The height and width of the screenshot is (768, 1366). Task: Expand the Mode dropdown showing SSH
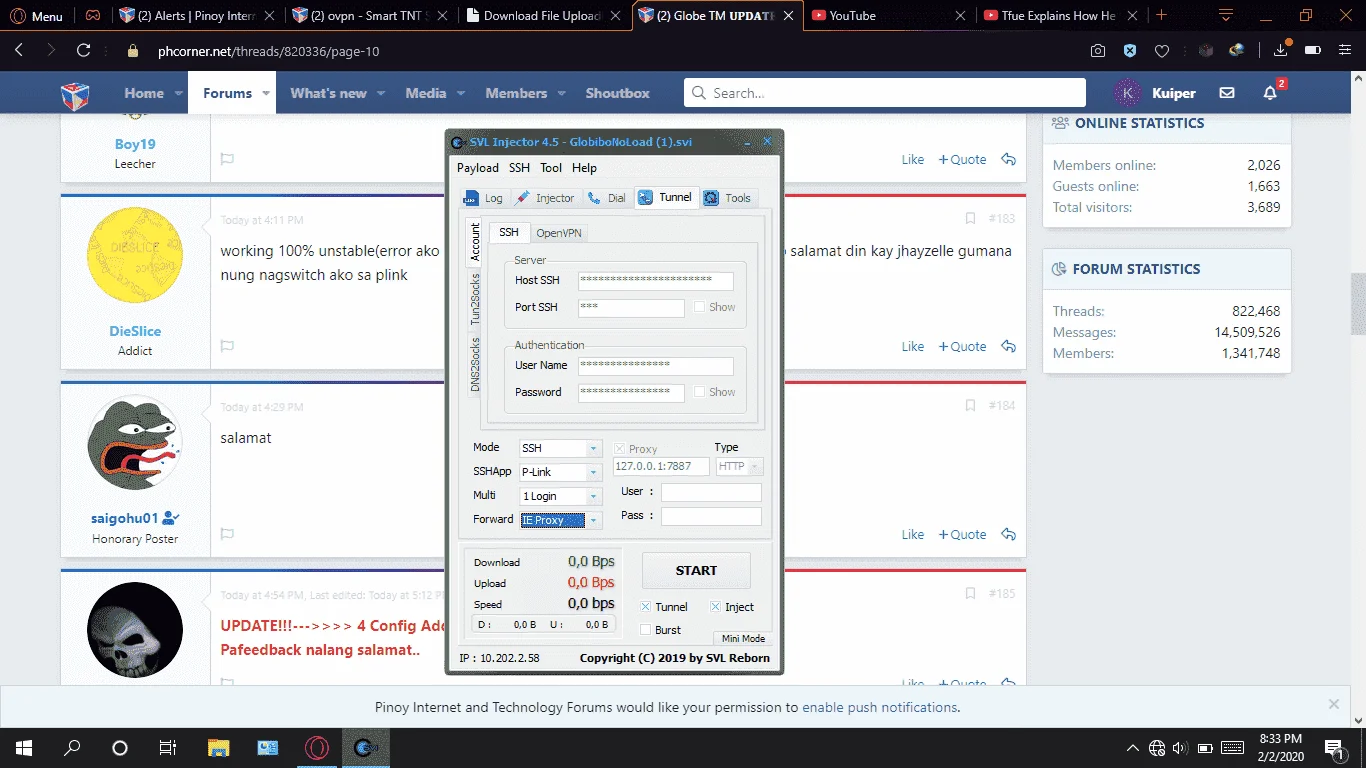pyautogui.click(x=594, y=449)
